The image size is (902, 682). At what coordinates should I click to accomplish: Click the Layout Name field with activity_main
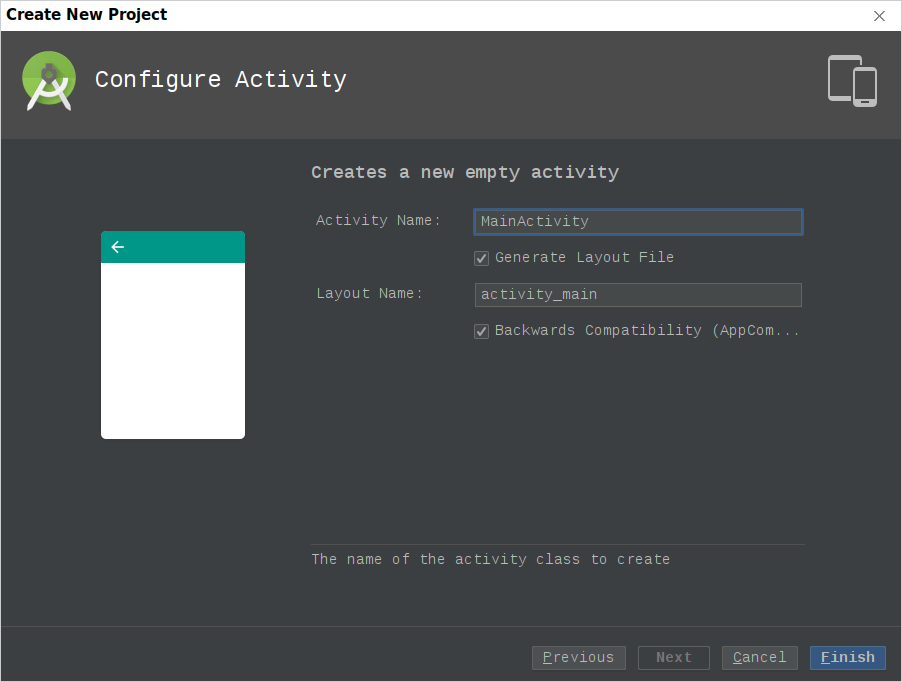(x=638, y=294)
